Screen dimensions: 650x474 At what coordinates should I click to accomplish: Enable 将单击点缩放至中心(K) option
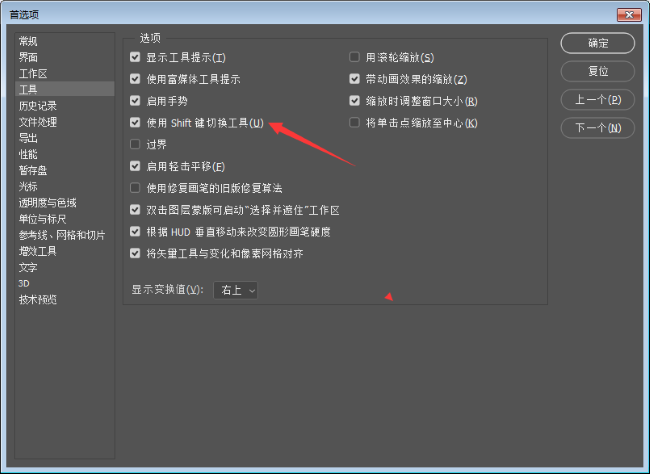(354, 122)
